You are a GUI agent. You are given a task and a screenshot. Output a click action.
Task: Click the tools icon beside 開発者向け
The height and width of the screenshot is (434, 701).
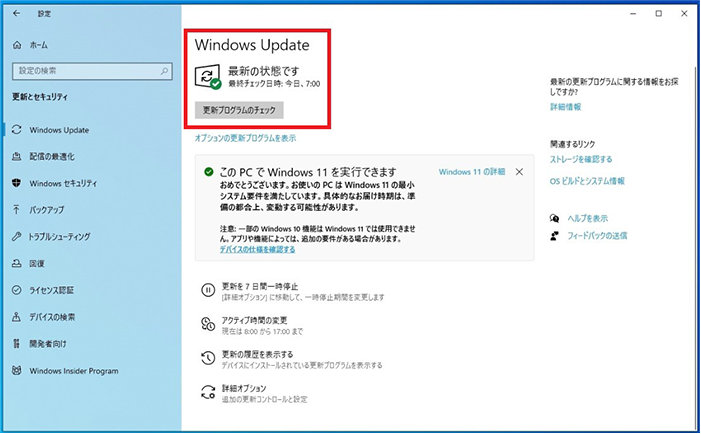point(17,343)
